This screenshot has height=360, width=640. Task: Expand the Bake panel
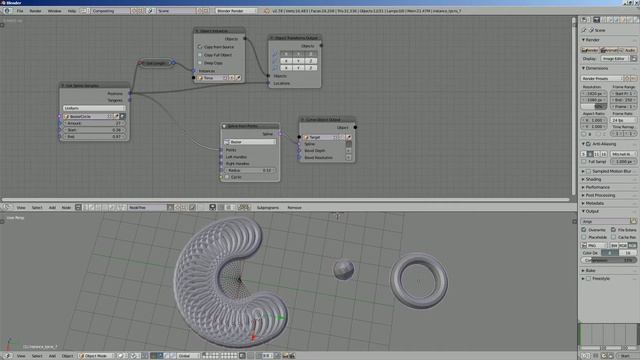click(x=590, y=271)
